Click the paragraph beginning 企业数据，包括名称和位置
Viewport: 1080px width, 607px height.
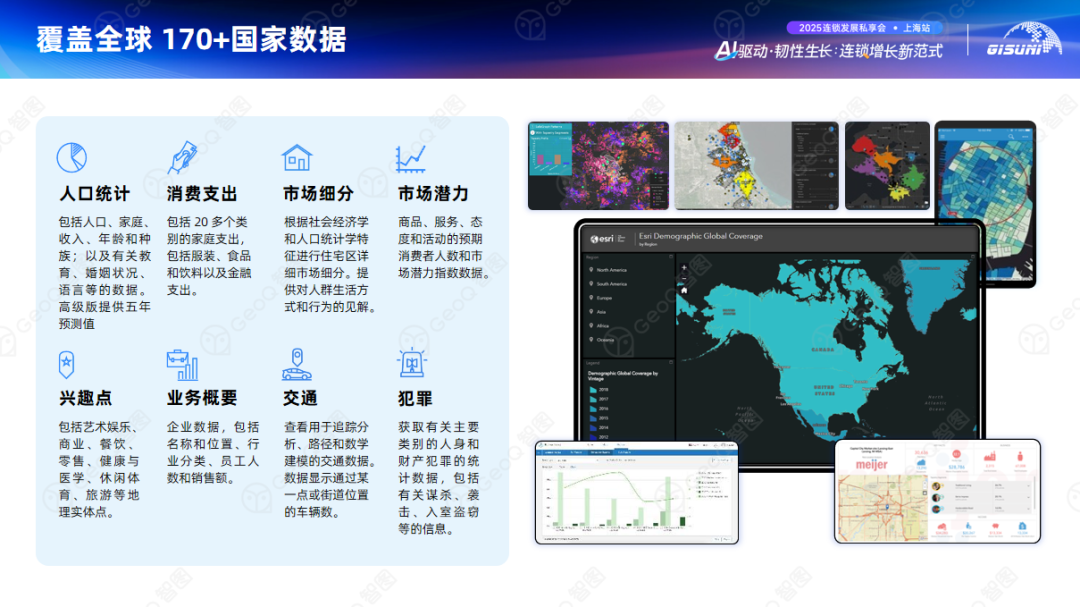tap(213, 452)
